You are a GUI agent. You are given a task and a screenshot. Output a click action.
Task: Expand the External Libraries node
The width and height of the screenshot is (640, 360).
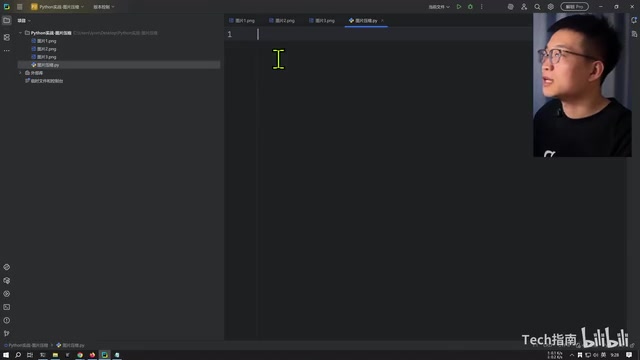point(20,73)
